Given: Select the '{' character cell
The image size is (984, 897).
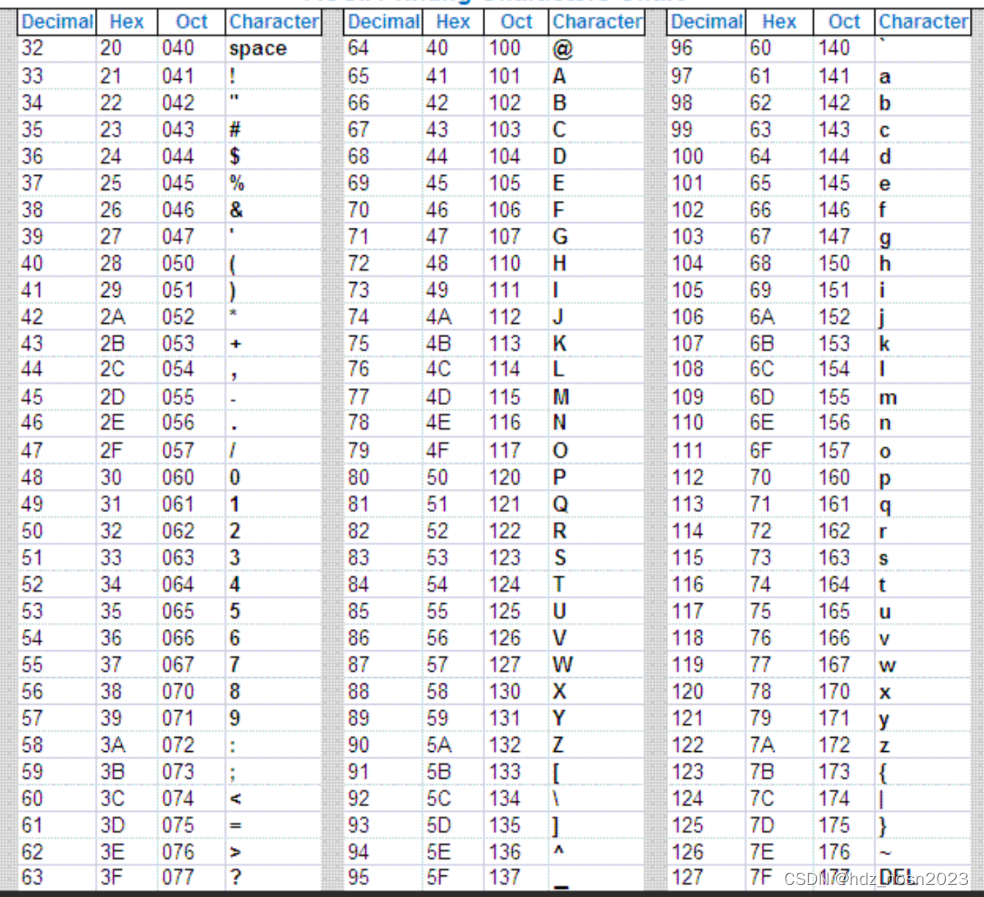Looking at the screenshot, I should [x=922, y=771].
